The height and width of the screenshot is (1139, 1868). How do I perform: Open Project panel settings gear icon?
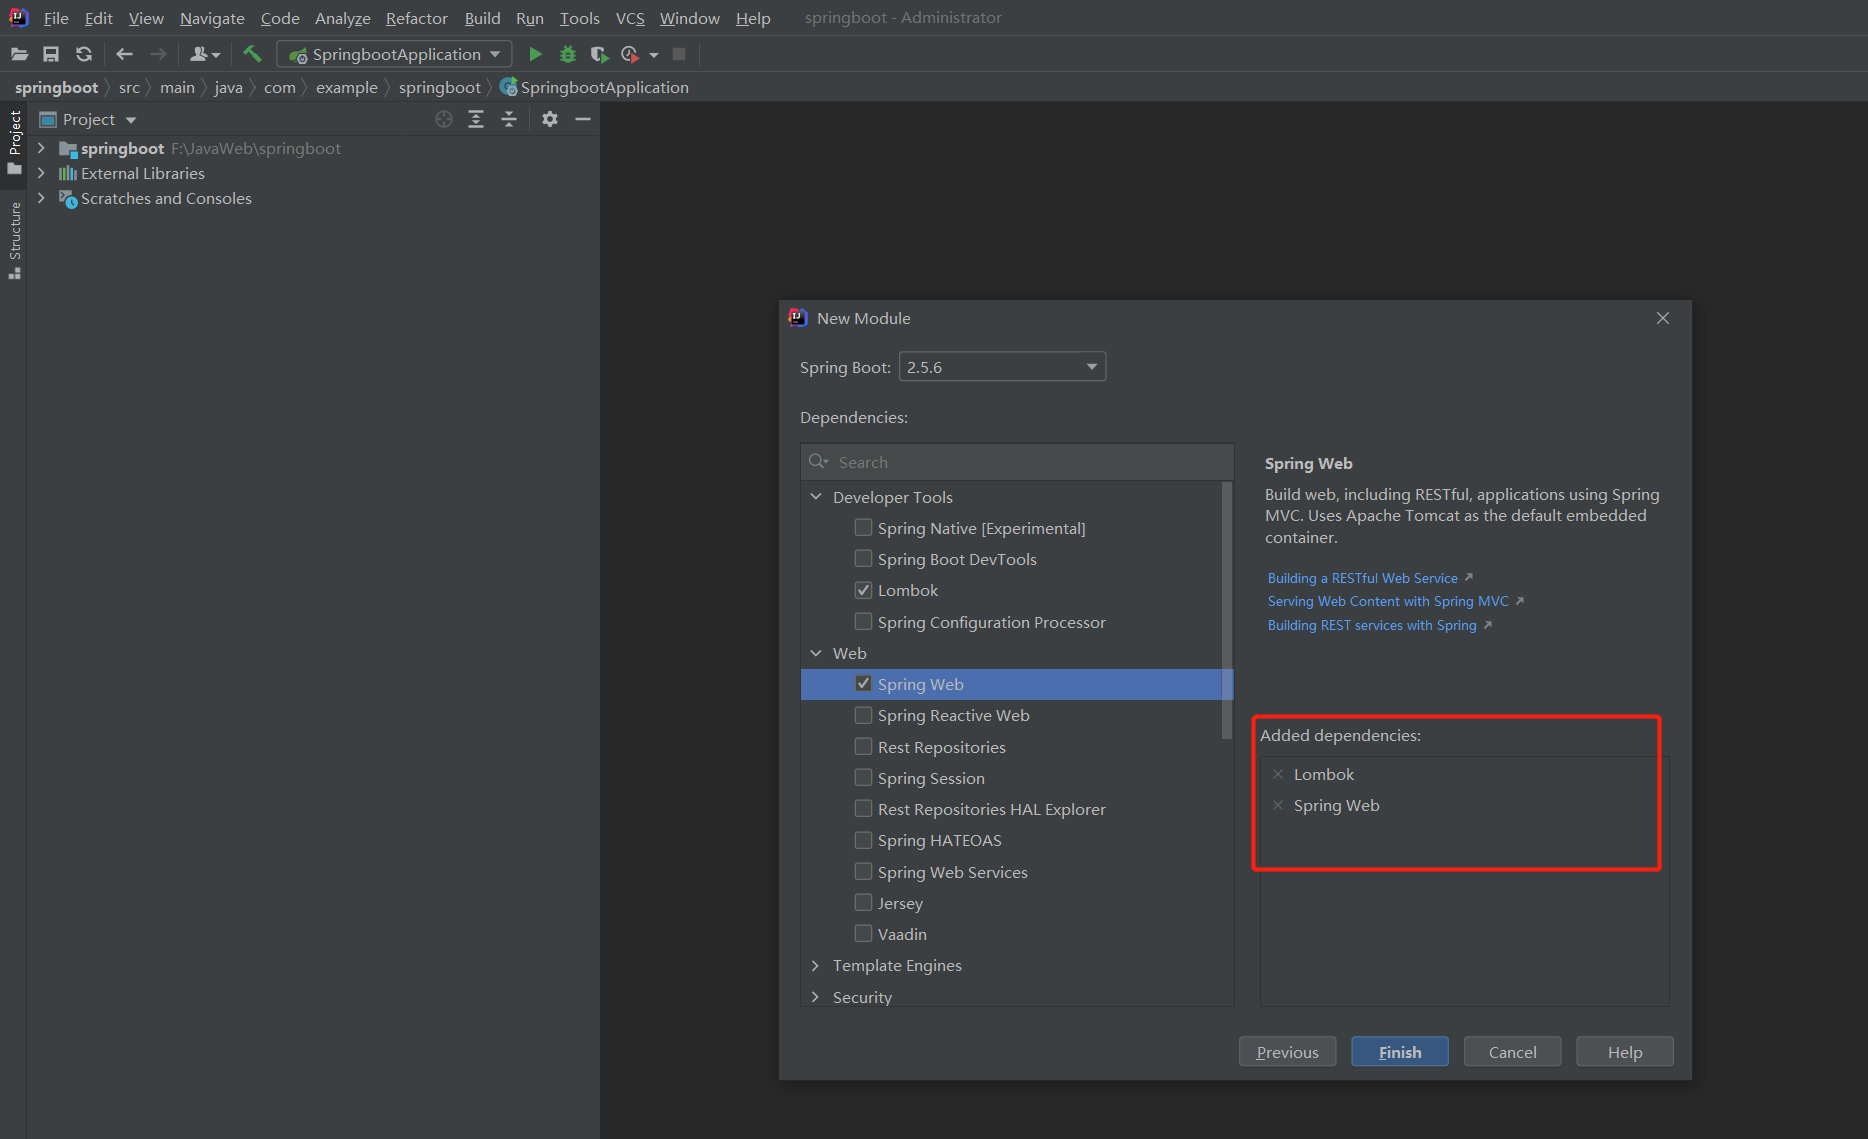550,119
